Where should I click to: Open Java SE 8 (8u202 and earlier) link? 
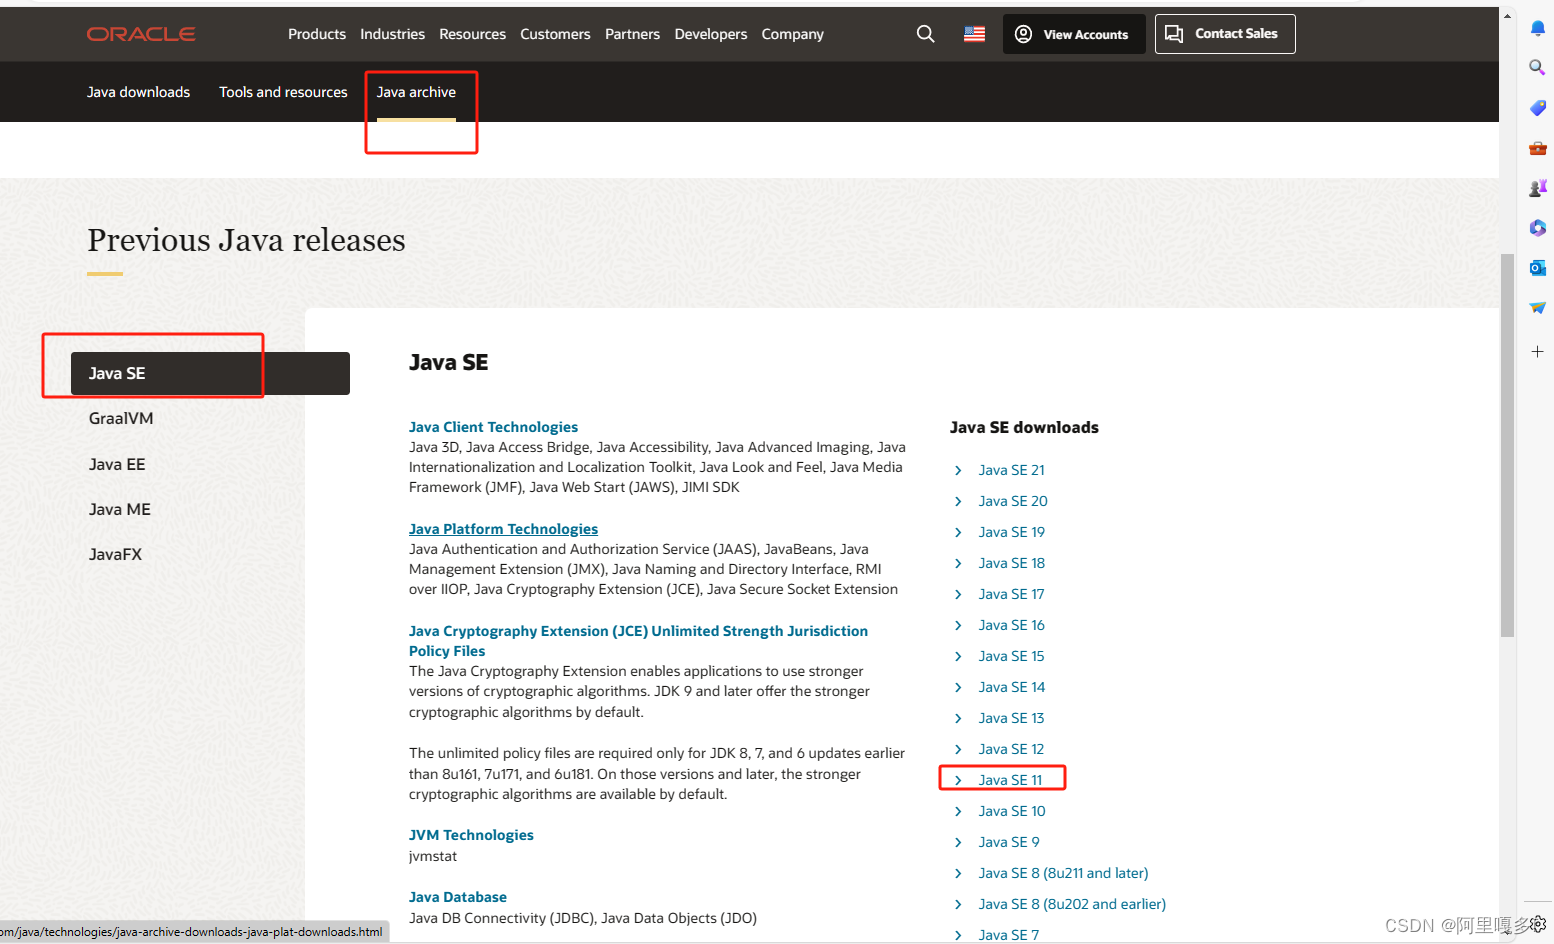tap(1072, 904)
